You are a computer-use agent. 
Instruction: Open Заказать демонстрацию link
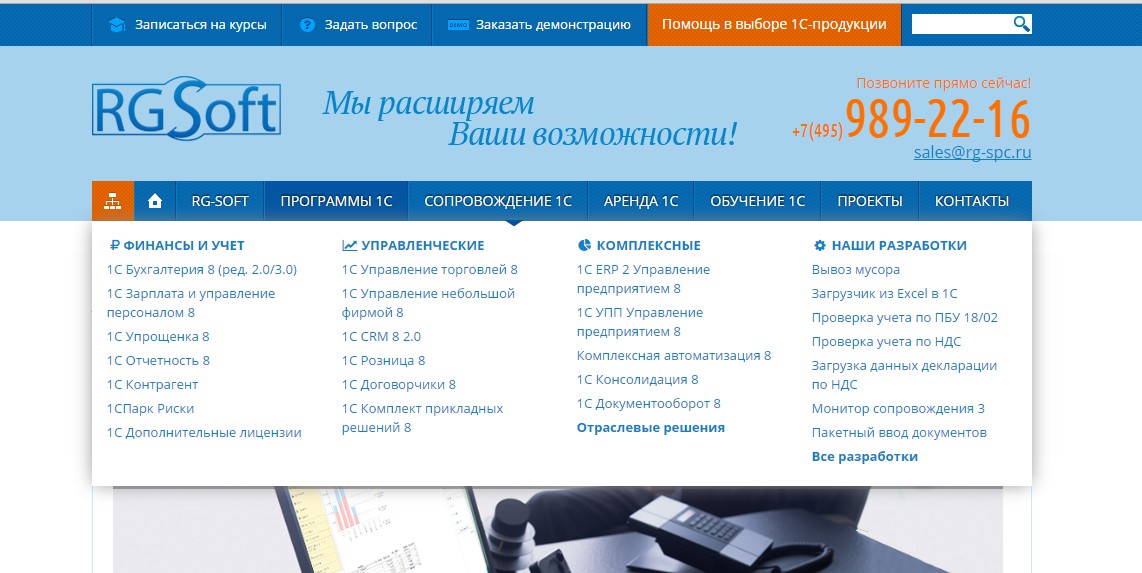[x=553, y=25]
